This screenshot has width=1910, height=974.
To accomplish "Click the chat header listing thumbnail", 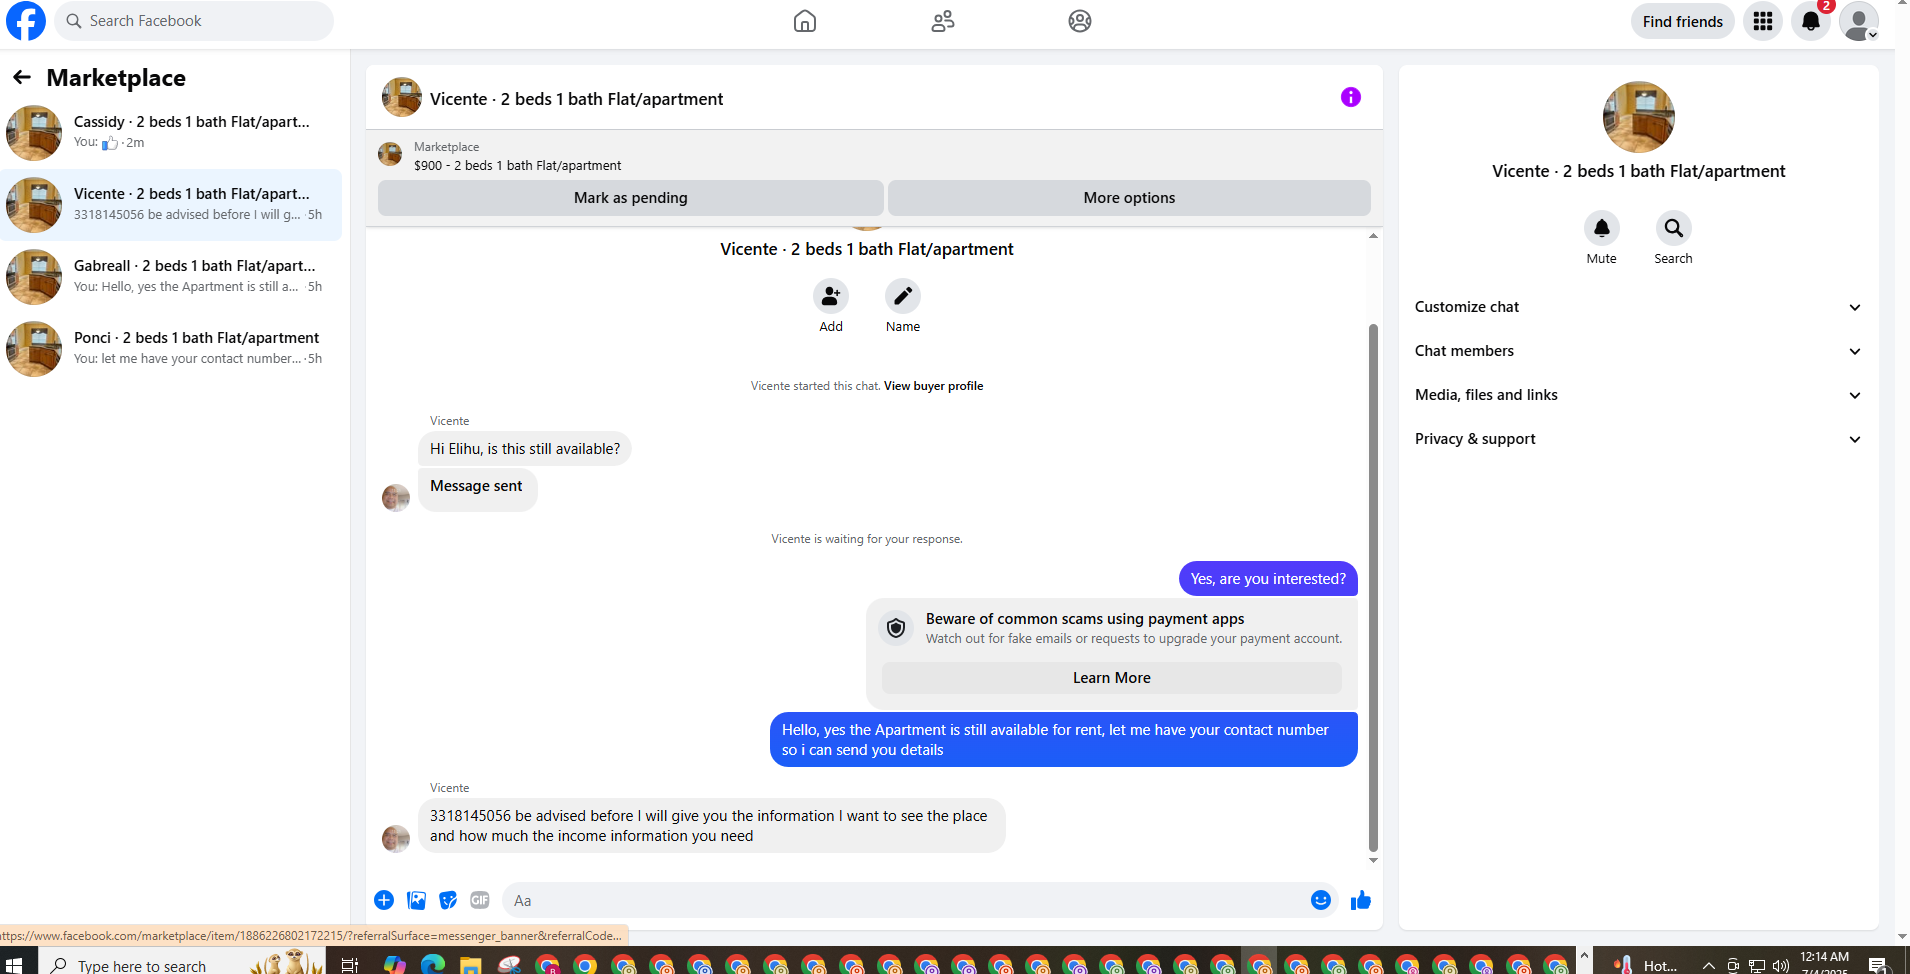I will [x=402, y=97].
